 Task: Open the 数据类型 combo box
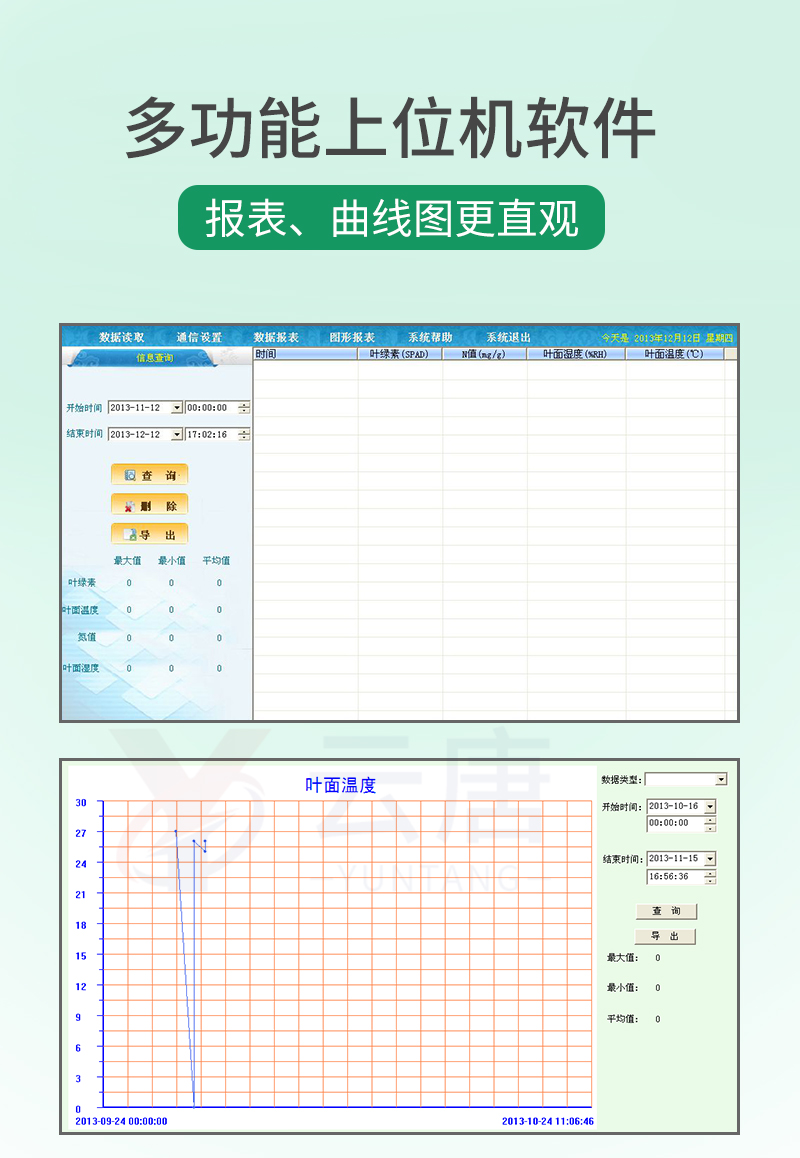[721, 780]
